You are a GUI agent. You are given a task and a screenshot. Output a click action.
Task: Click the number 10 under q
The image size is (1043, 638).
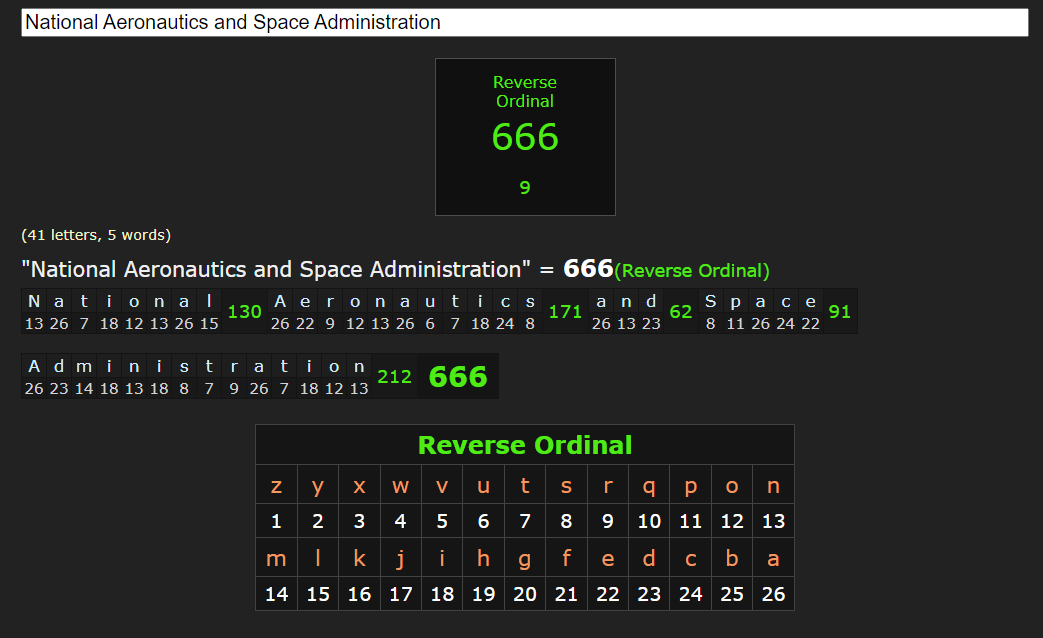pyautogui.click(x=649, y=521)
